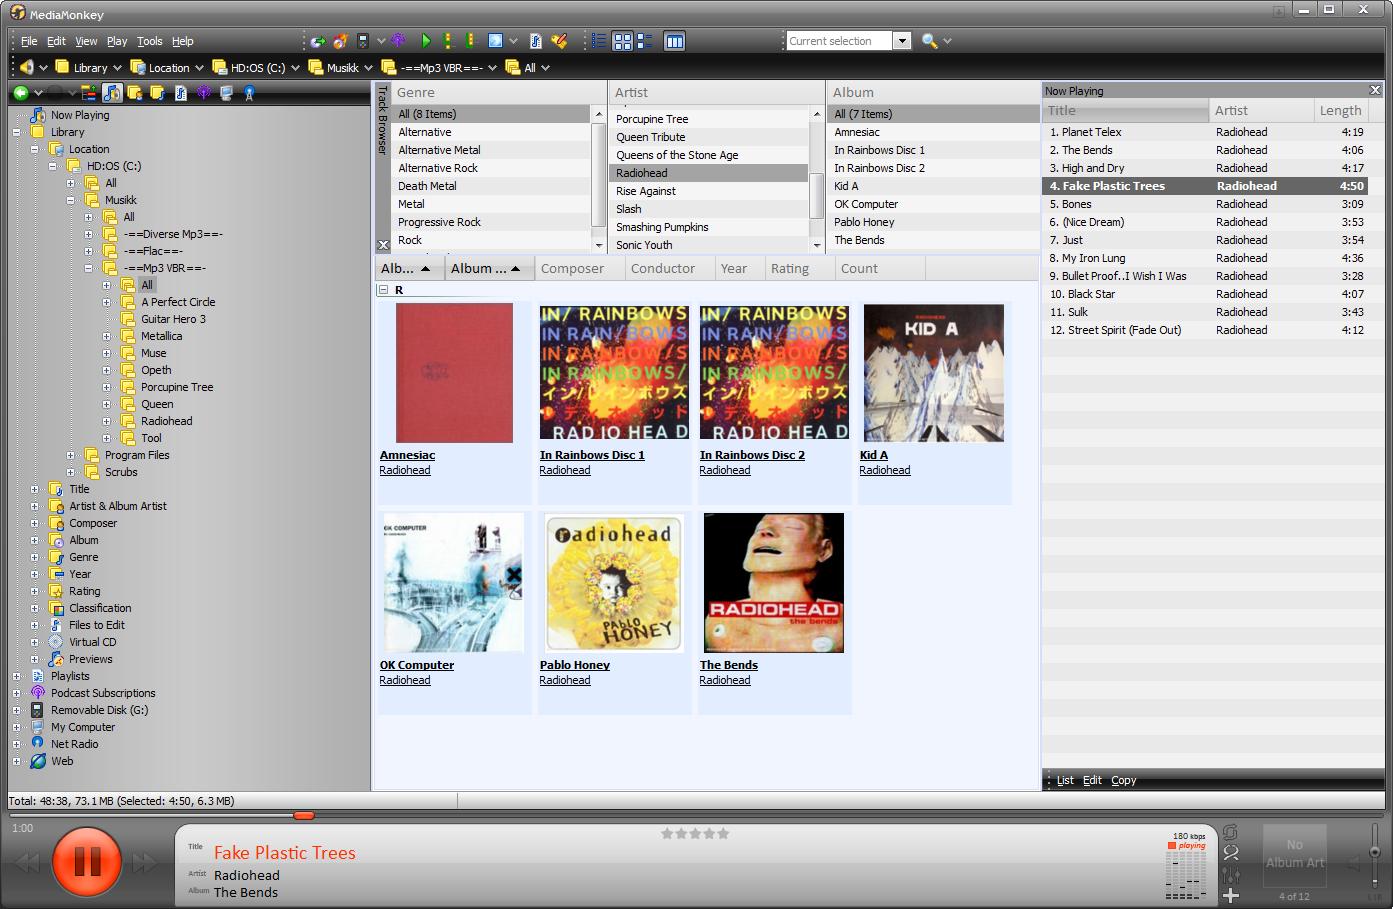Collapse the R group in album view
Viewport: 1393px width, 909px height.
click(x=382, y=290)
